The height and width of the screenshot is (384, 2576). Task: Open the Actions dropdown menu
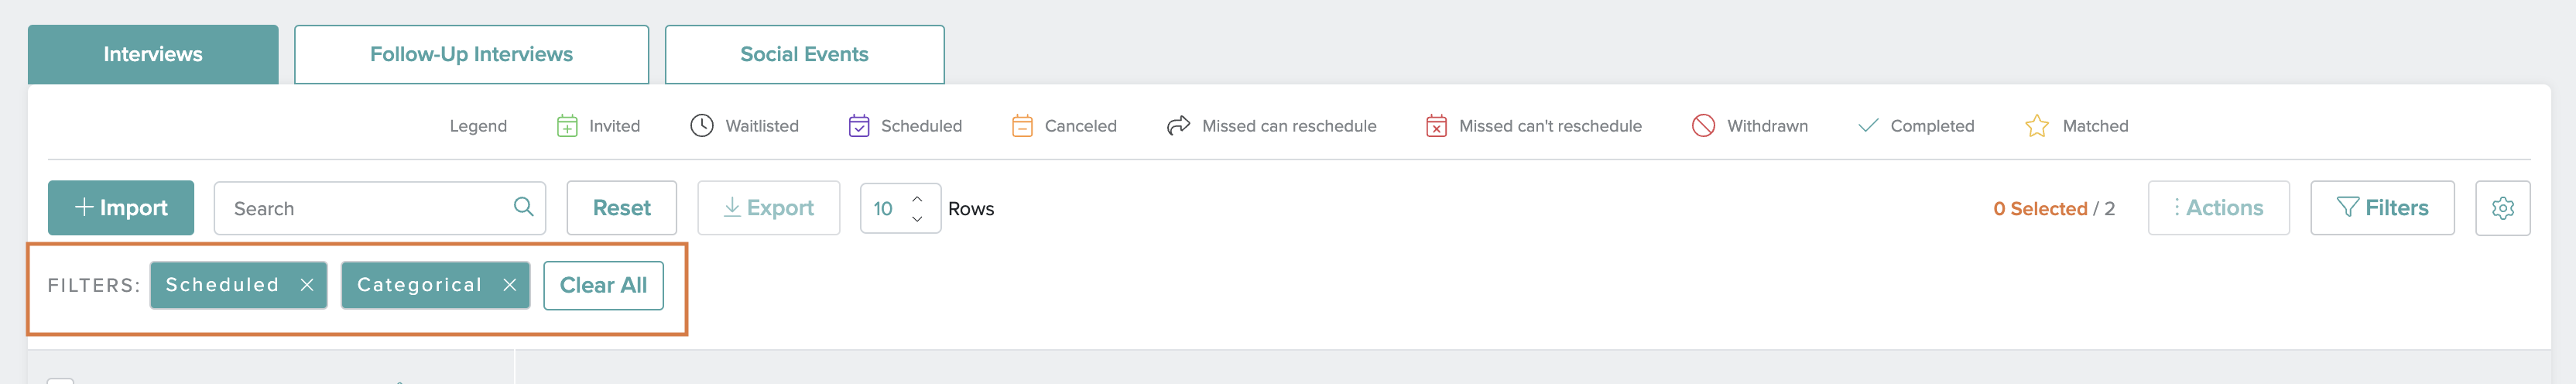point(2218,208)
